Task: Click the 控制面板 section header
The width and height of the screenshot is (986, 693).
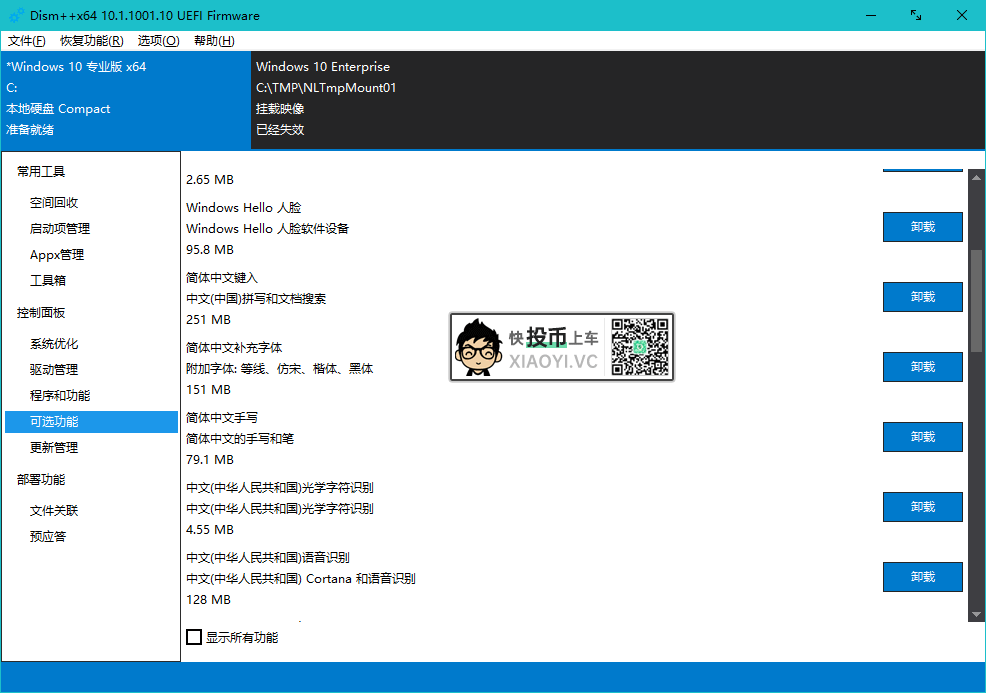Action: point(41,313)
